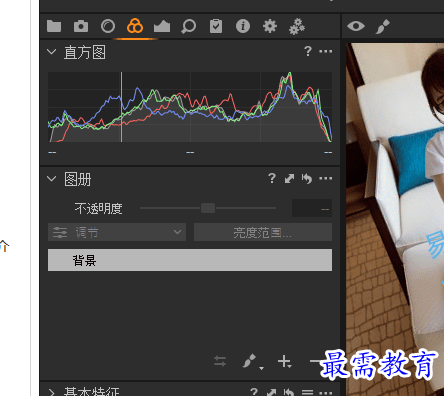
Task: Switch to the Capture camera tool tab
Action: pos(81,26)
